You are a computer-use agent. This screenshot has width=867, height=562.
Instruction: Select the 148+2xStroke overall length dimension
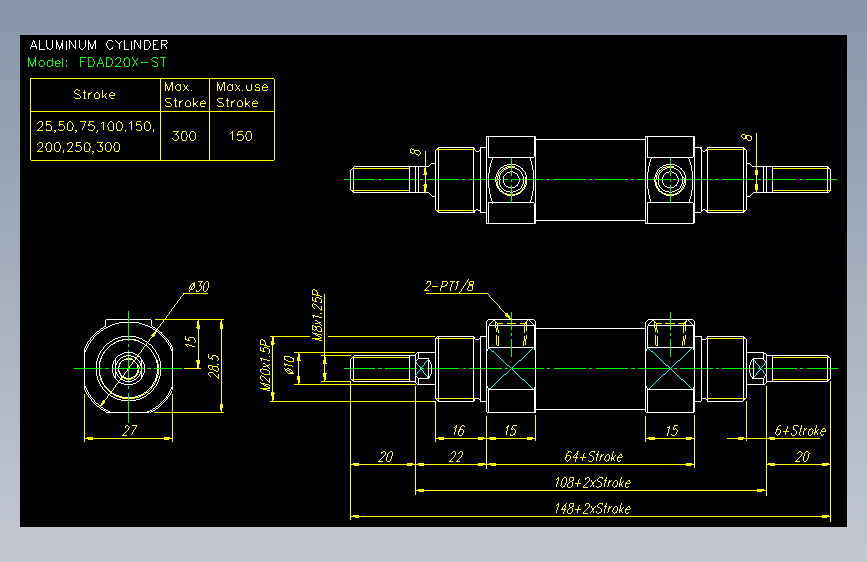592,508
